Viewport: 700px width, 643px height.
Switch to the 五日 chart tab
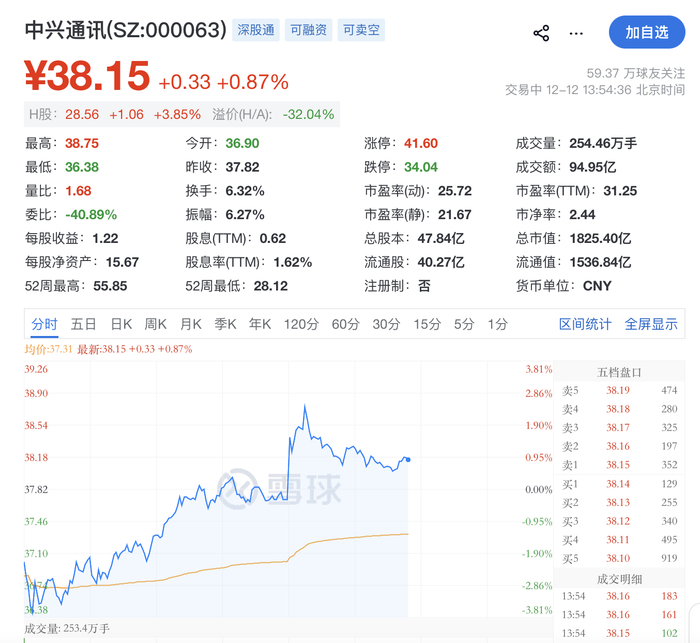click(x=83, y=324)
